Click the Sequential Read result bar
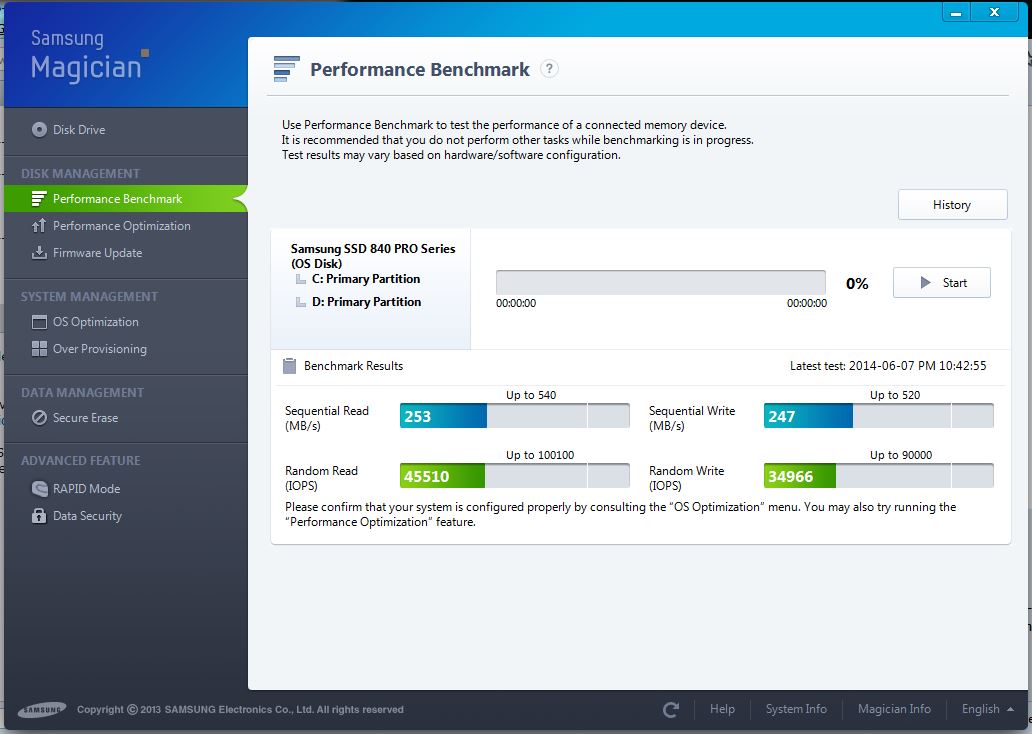The height and width of the screenshot is (734, 1032). tap(515, 416)
